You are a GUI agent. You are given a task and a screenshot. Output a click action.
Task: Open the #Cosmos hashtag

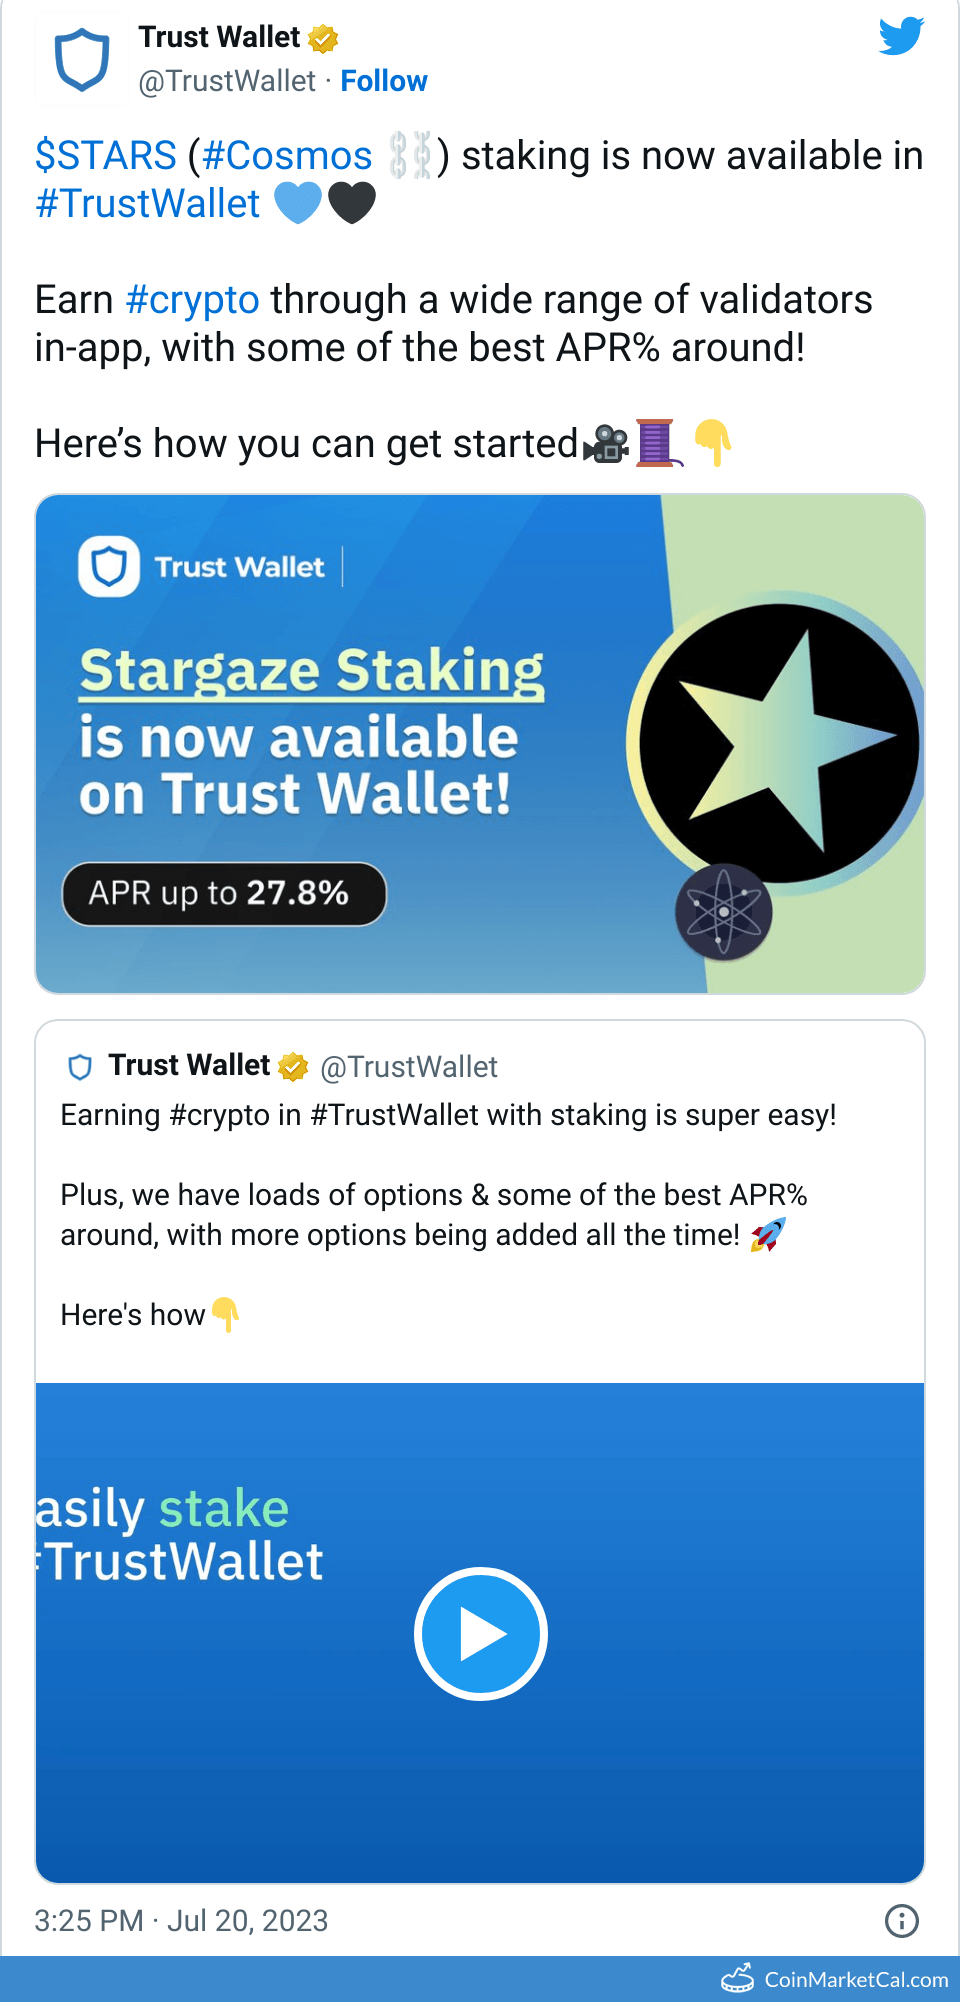click(x=287, y=156)
